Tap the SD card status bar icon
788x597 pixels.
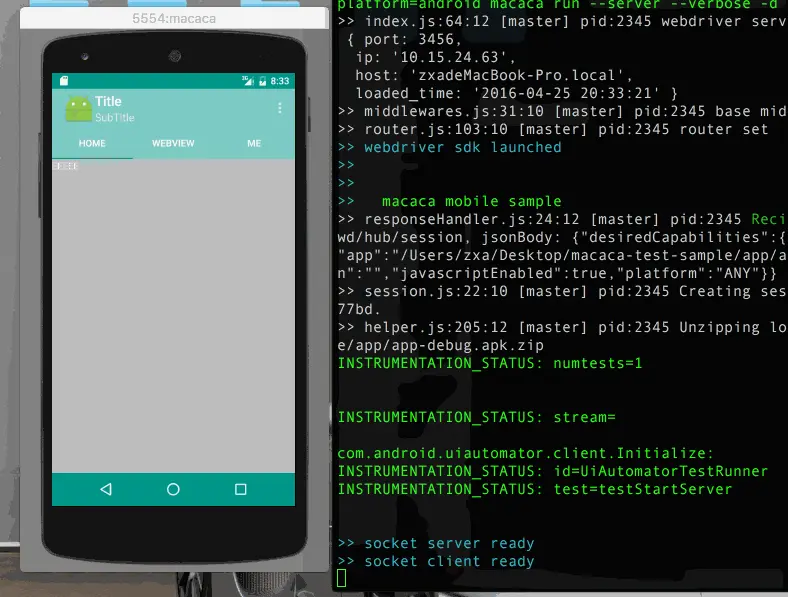click(x=64, y=80)
